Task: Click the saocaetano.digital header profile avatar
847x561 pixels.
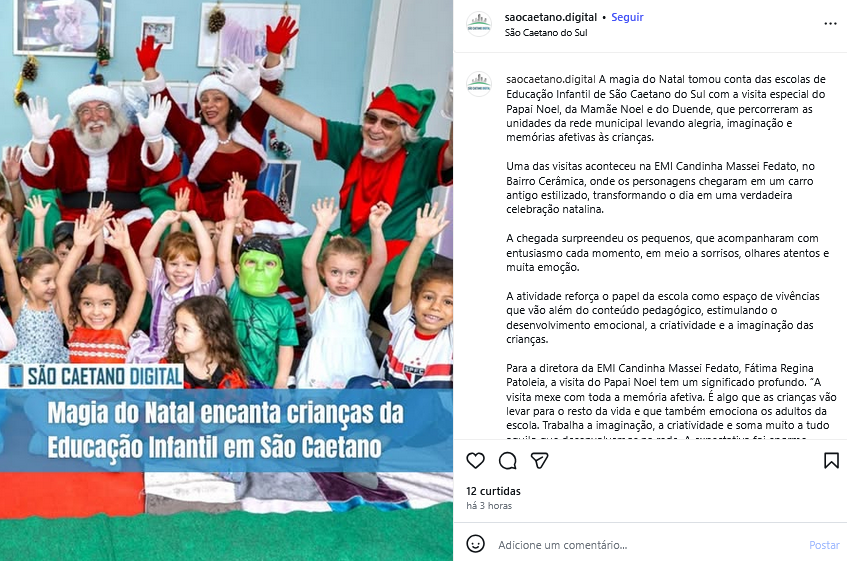Action: (x=479, y=24)
